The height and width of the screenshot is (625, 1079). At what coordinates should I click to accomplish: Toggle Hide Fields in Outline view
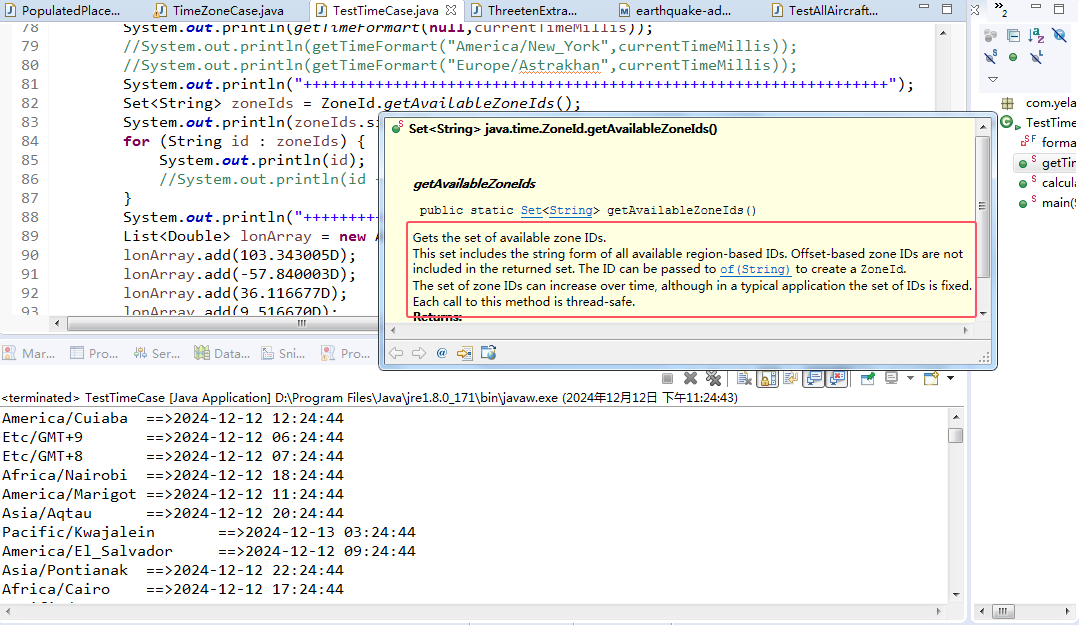coord(1059,35)
